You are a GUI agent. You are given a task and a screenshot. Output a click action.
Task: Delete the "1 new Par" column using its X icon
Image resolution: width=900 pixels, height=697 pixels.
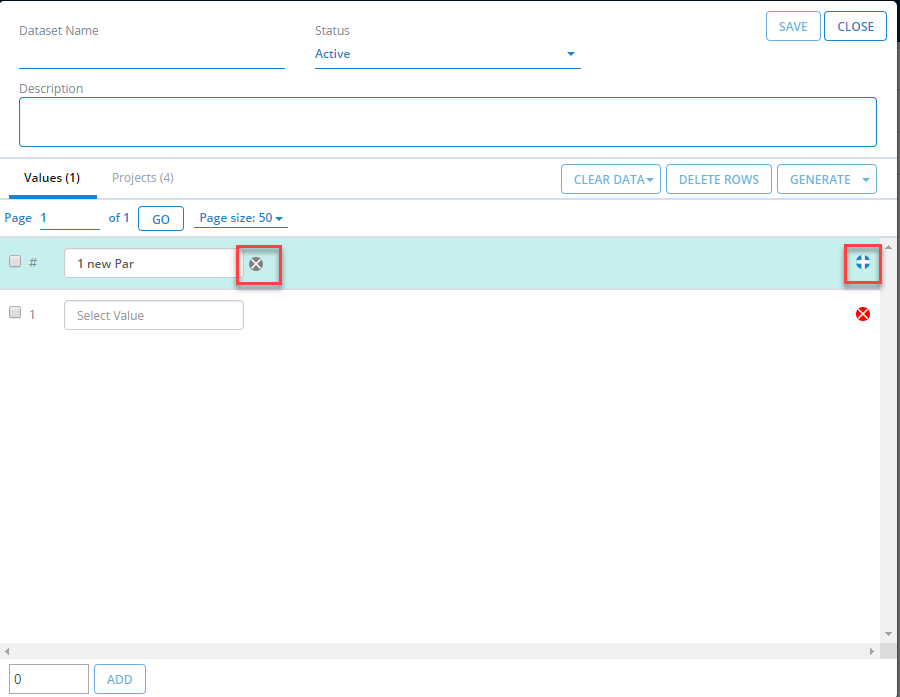pyautogui.click(x=258, y=264)
